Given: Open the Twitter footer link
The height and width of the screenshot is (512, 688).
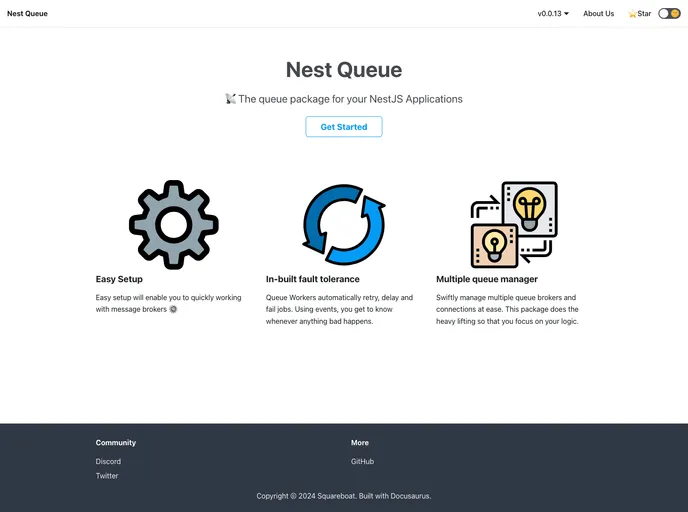Looking at the screenshot, I should pyautogui.click(x=107, y=476).
